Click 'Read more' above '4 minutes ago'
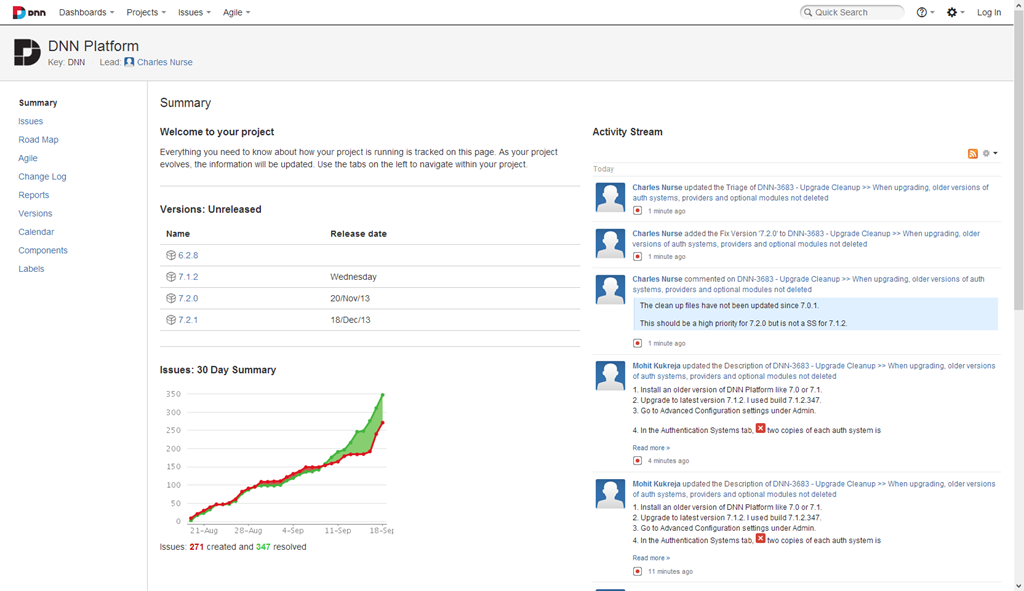Screen dimensions: 1024x591 tap(651, 448)
